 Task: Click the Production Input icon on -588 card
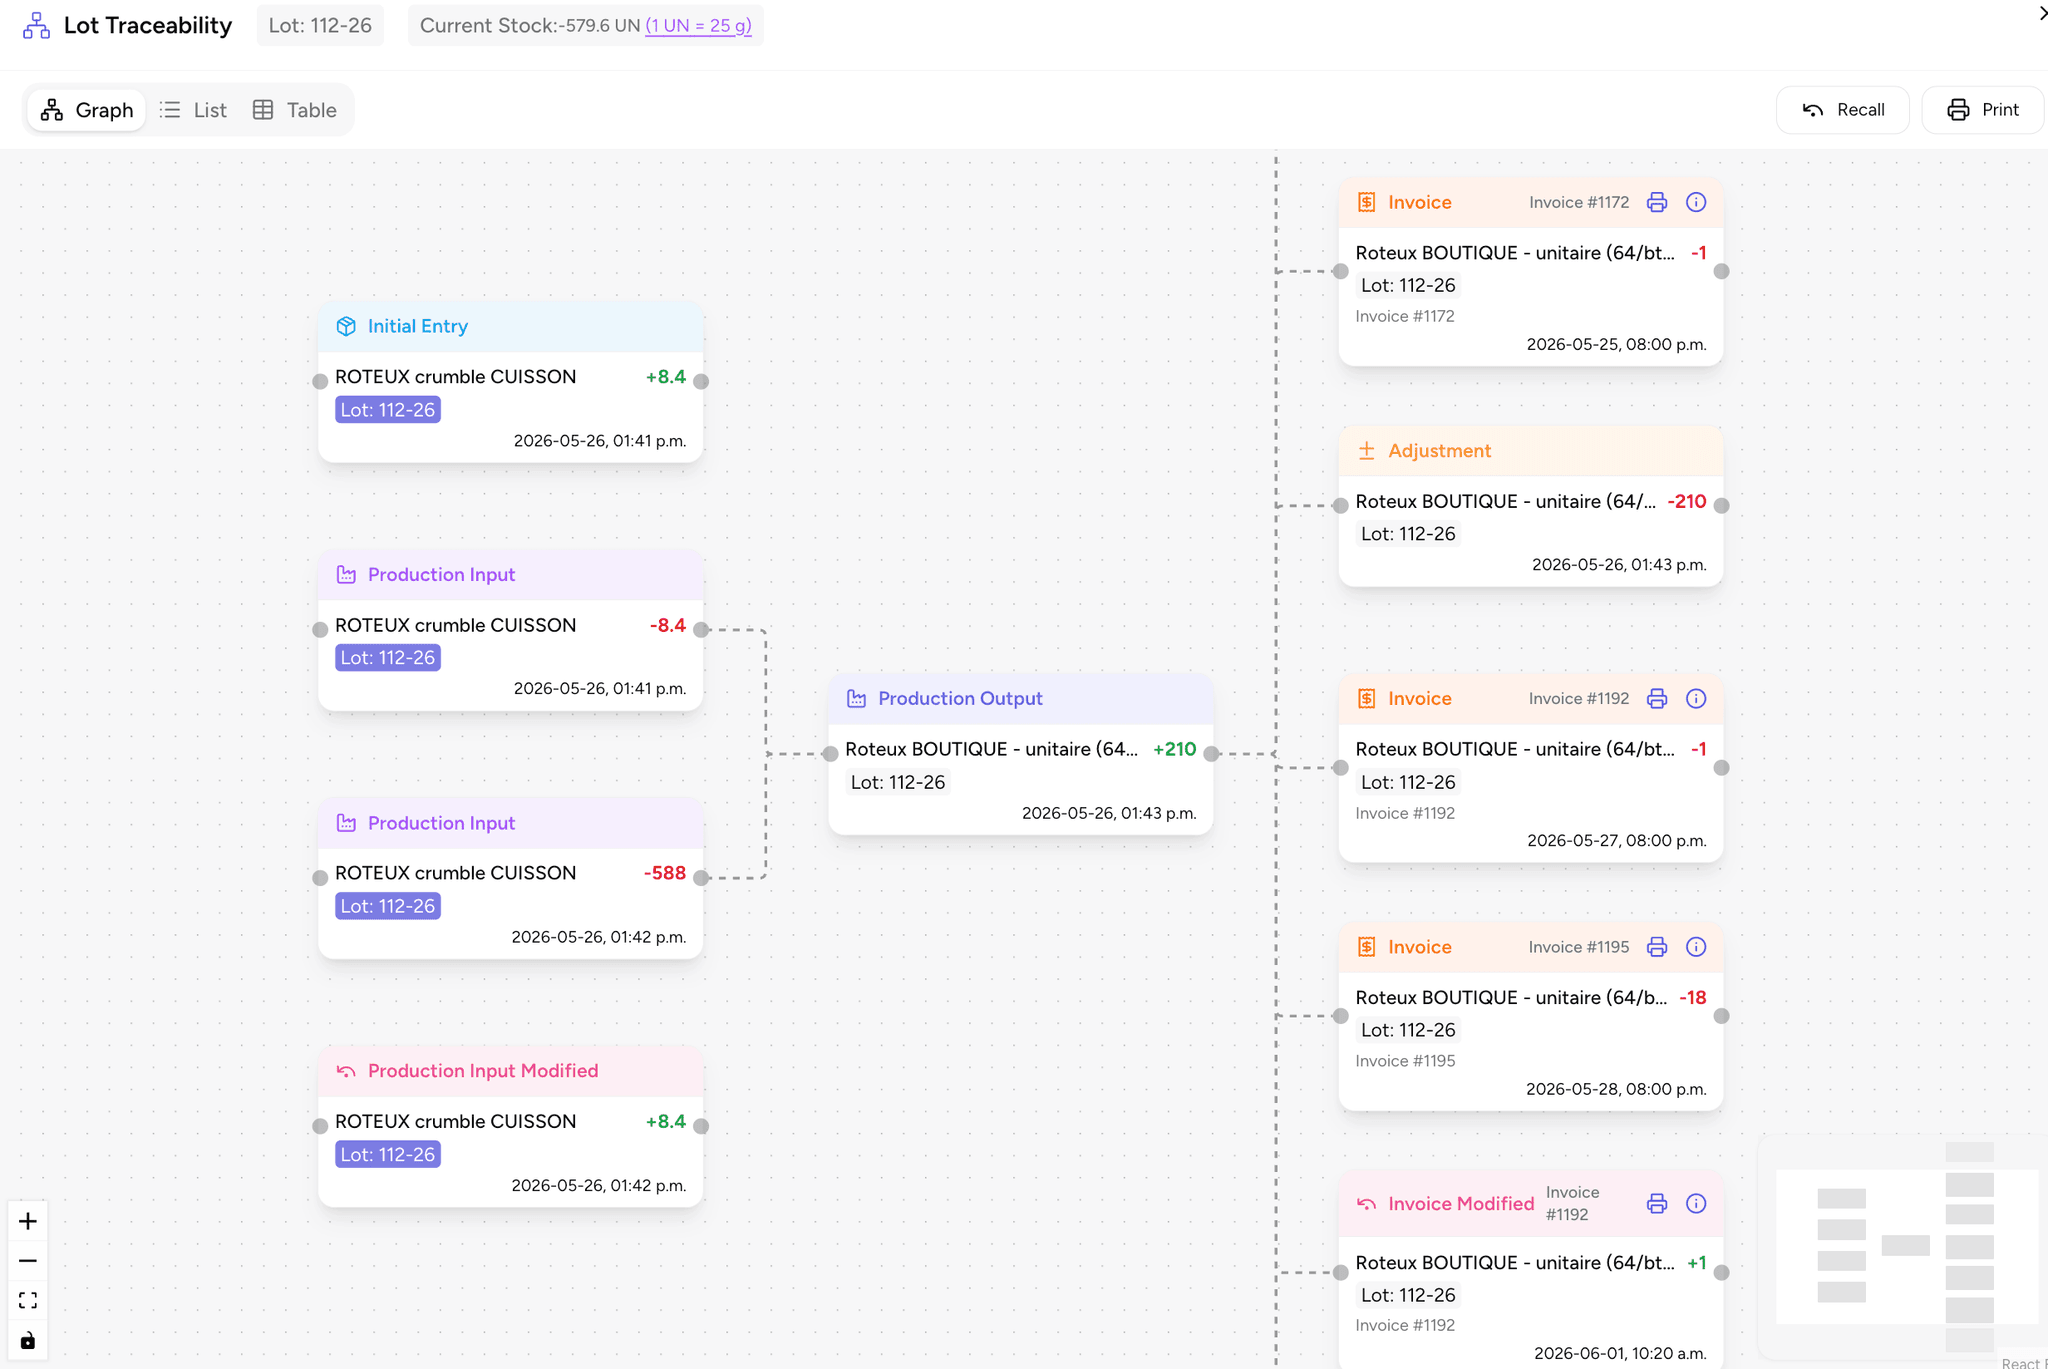click(346, 823)
